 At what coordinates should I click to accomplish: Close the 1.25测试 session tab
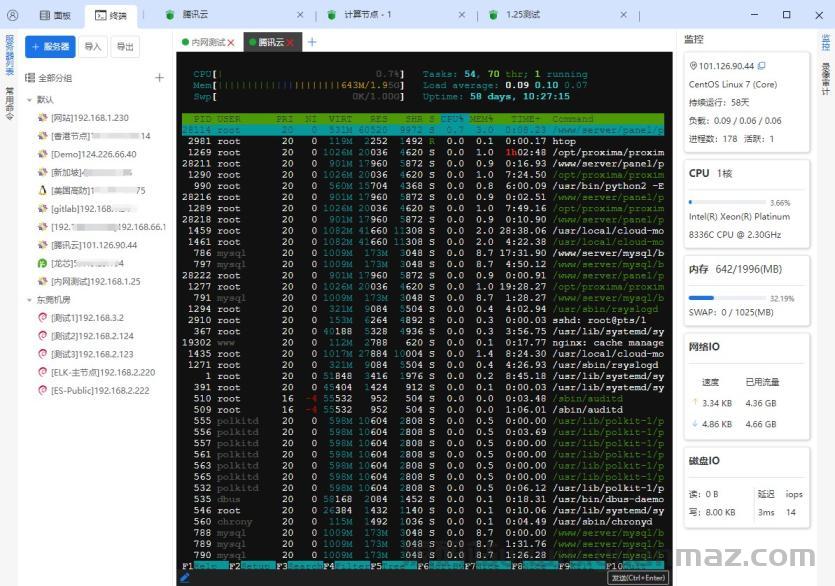[623, 15]
